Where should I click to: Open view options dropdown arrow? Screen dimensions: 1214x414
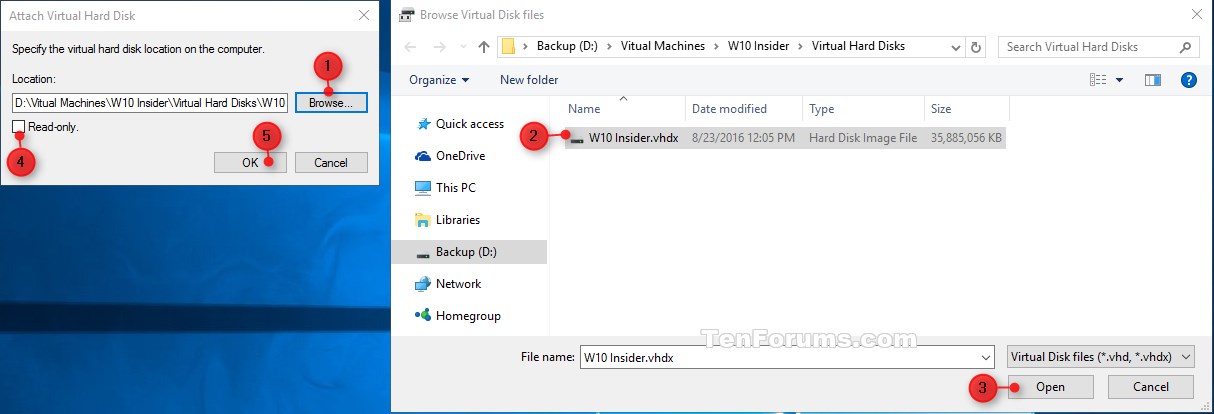click(x=1120, y=80)
